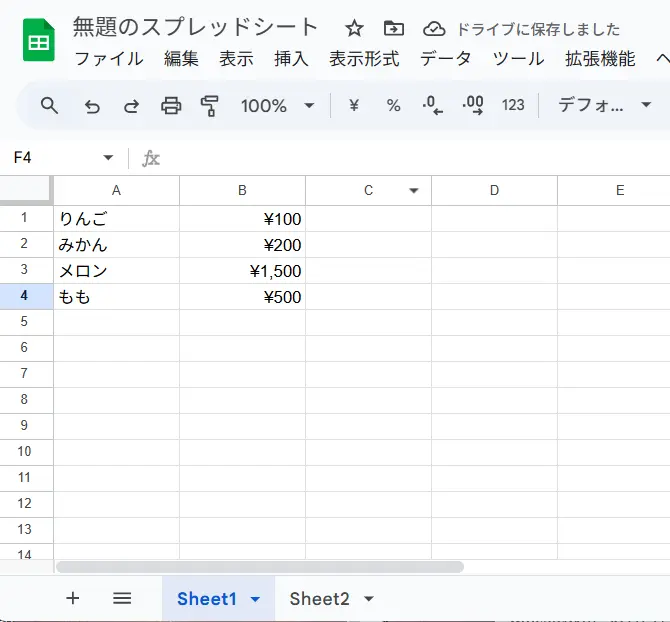Click the move to folder icon
This screenshot has height=622, width=670.
(x=394, y=28)
